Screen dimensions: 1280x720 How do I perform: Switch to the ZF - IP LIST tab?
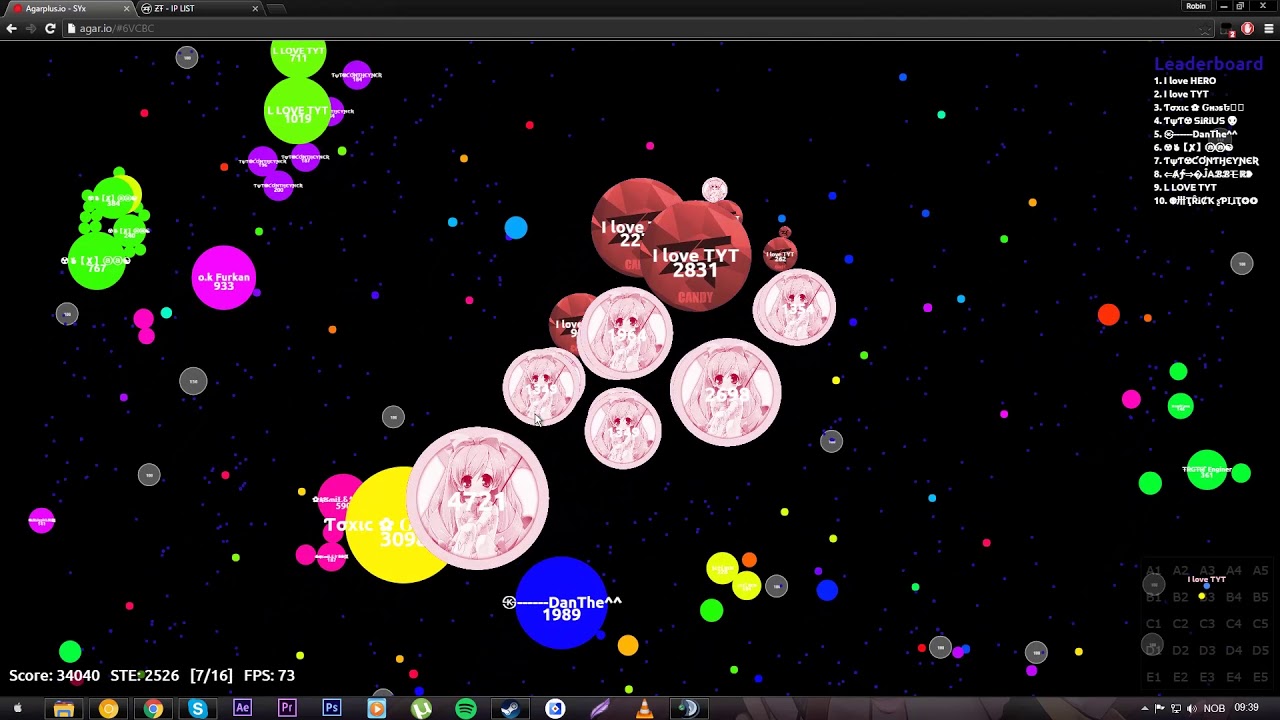coord(200,8)
